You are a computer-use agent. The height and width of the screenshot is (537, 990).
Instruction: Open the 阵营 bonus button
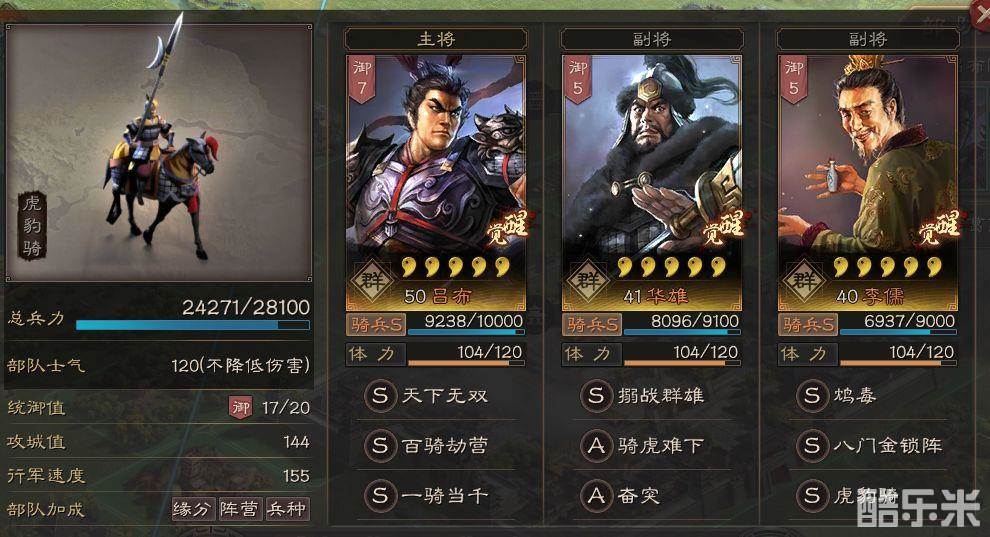(x=239, y=509)
